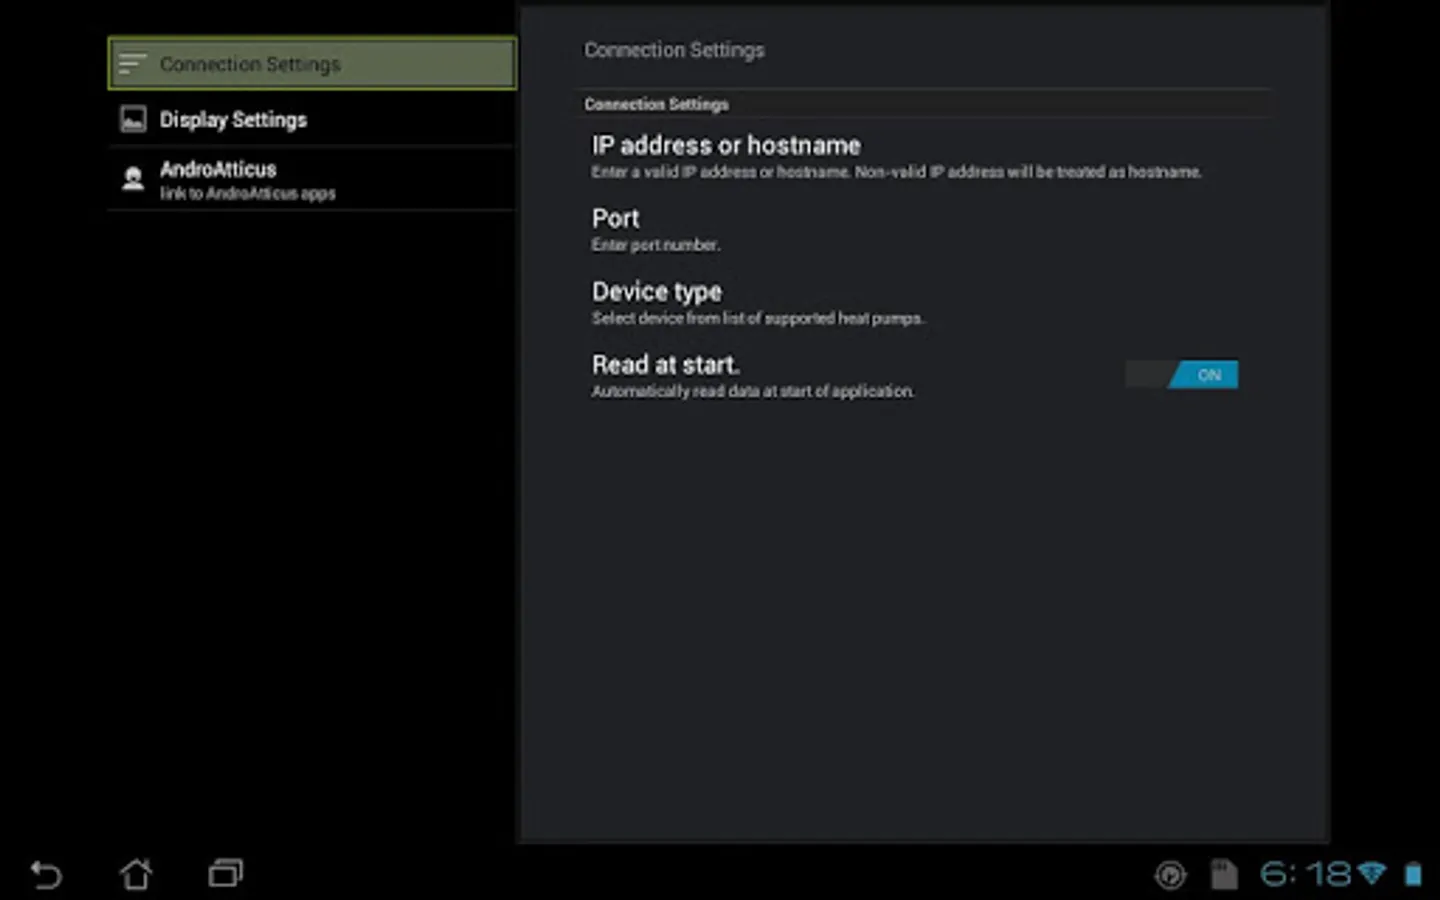Viewport: 1440px width, 900px height.
Task: Tap the Android home button
Action: pyautogui.click(x=136, y=874)
